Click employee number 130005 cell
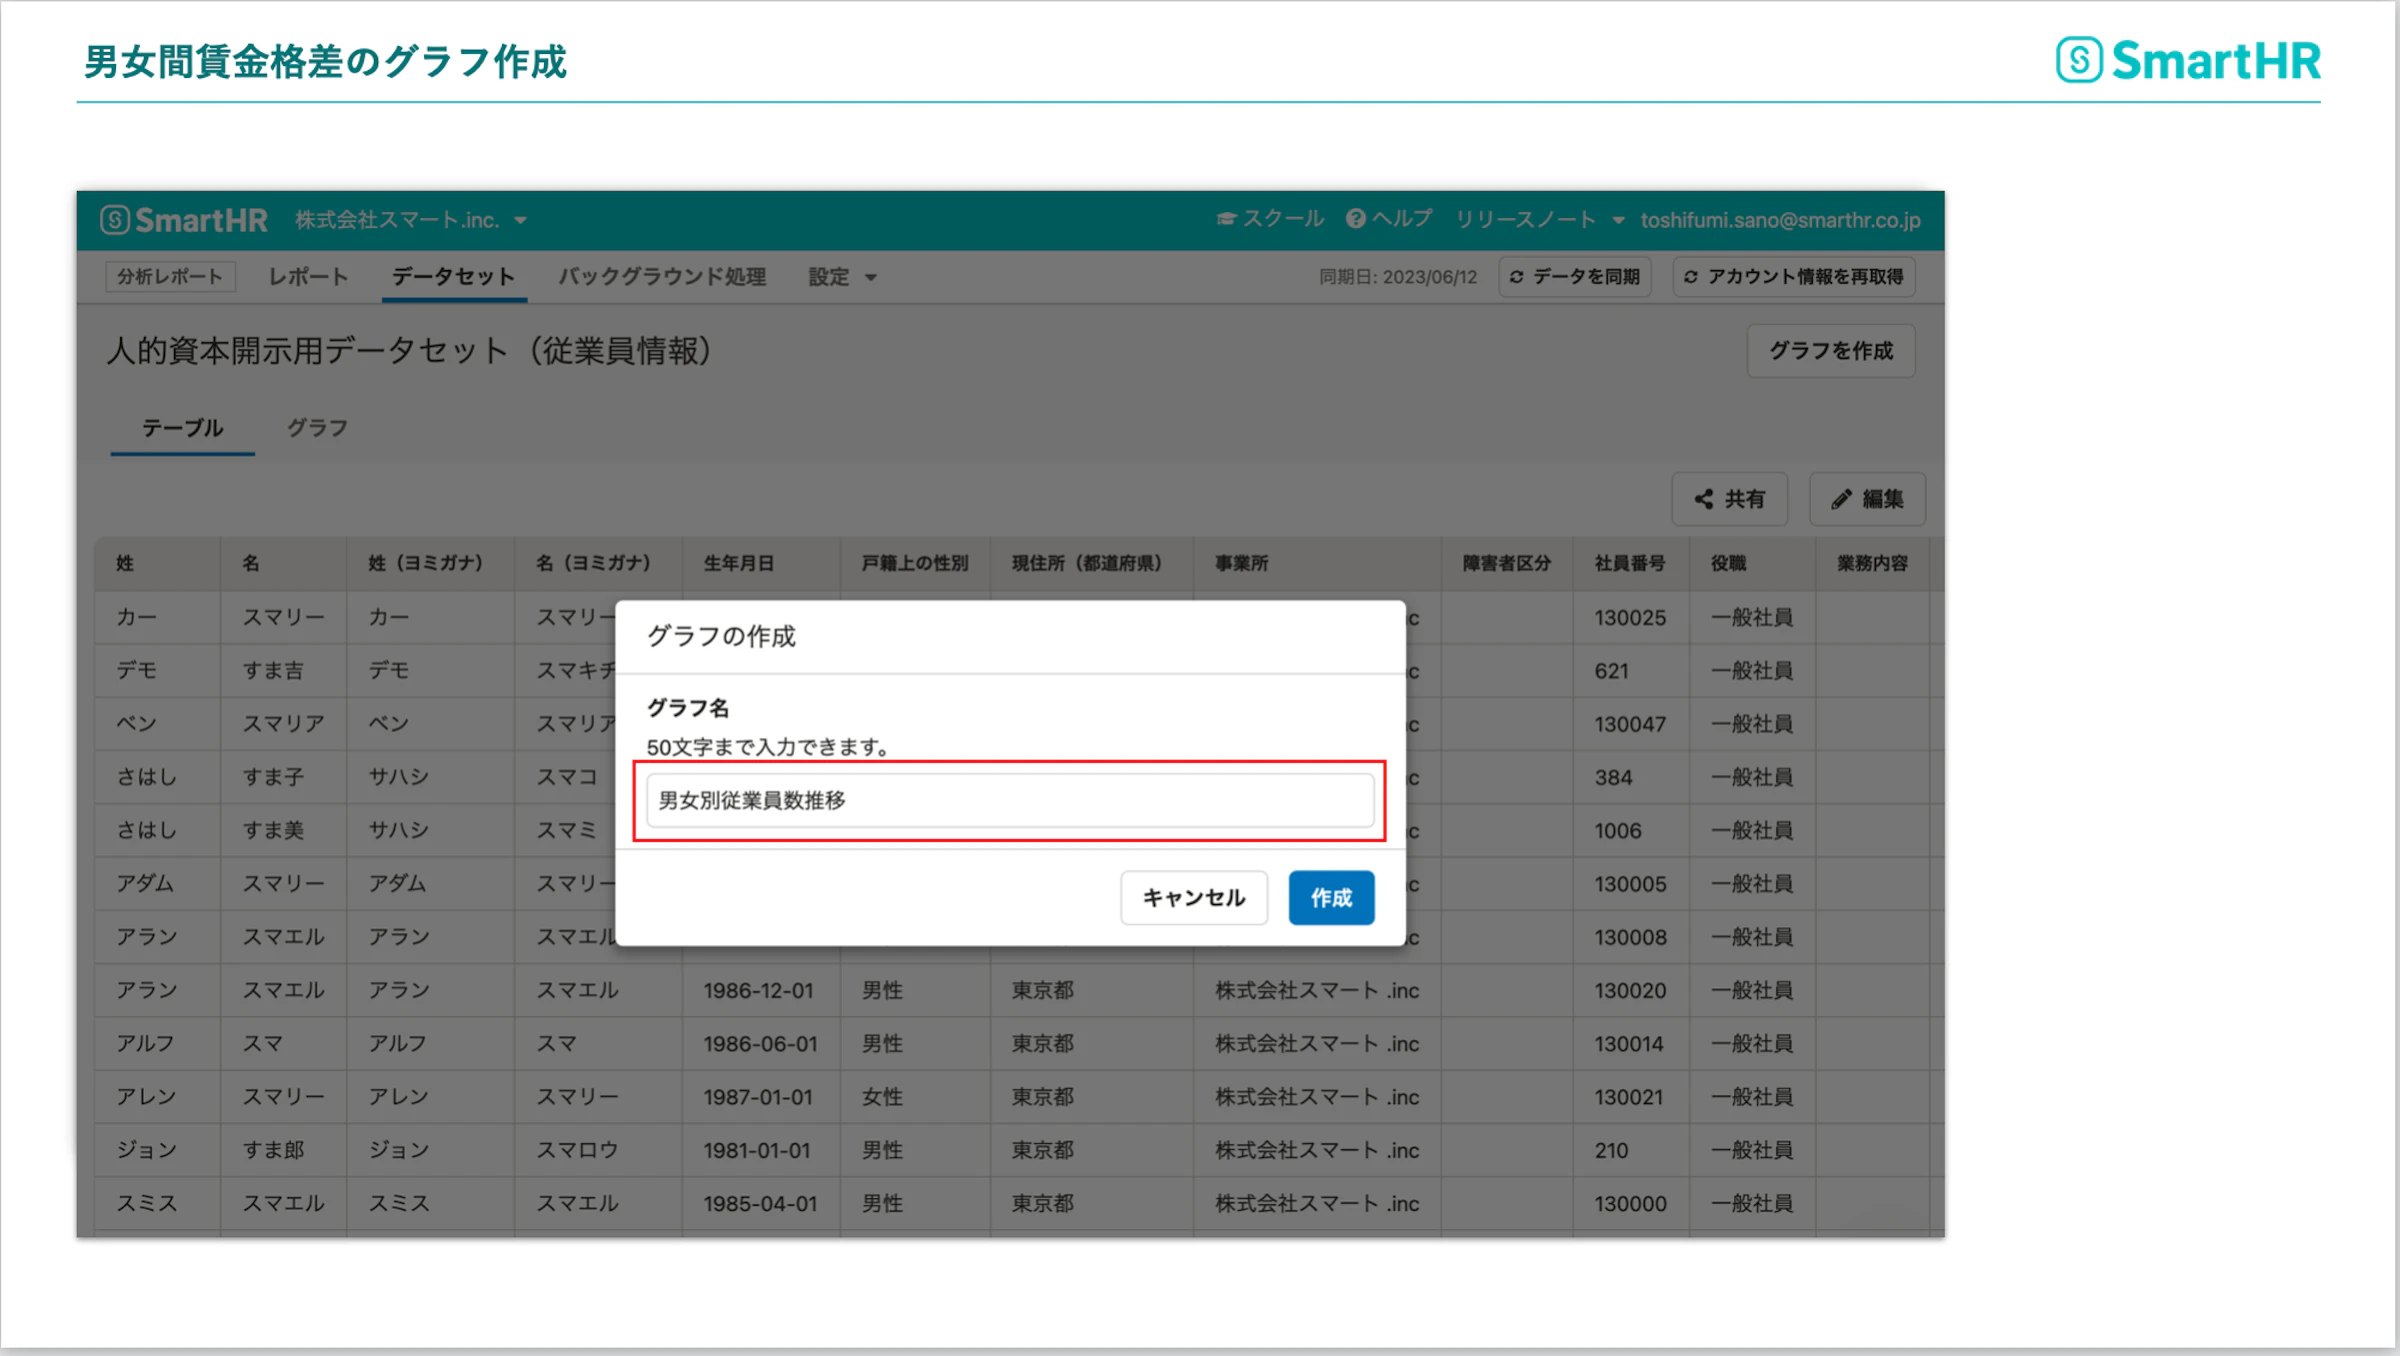Screen dimensions: 2400x1356 point(1630,884)
